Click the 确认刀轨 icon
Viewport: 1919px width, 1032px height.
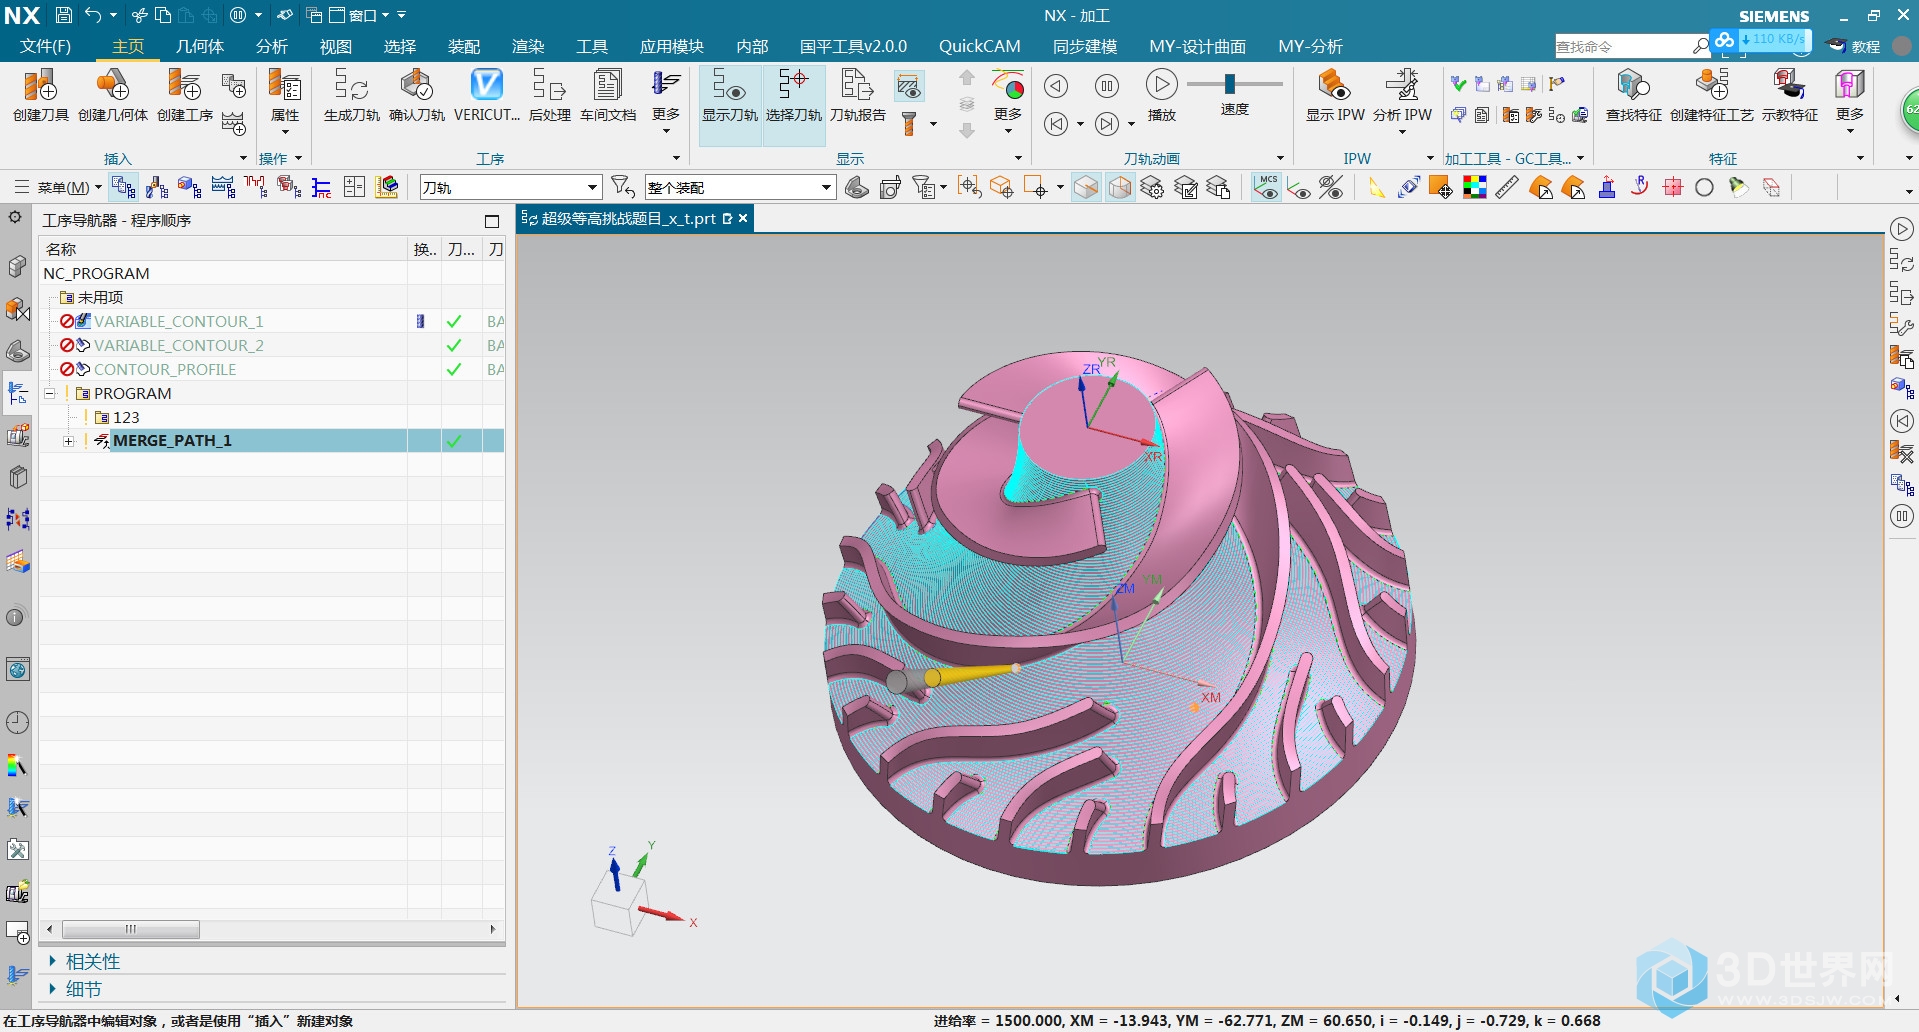[x=417, y=97]
